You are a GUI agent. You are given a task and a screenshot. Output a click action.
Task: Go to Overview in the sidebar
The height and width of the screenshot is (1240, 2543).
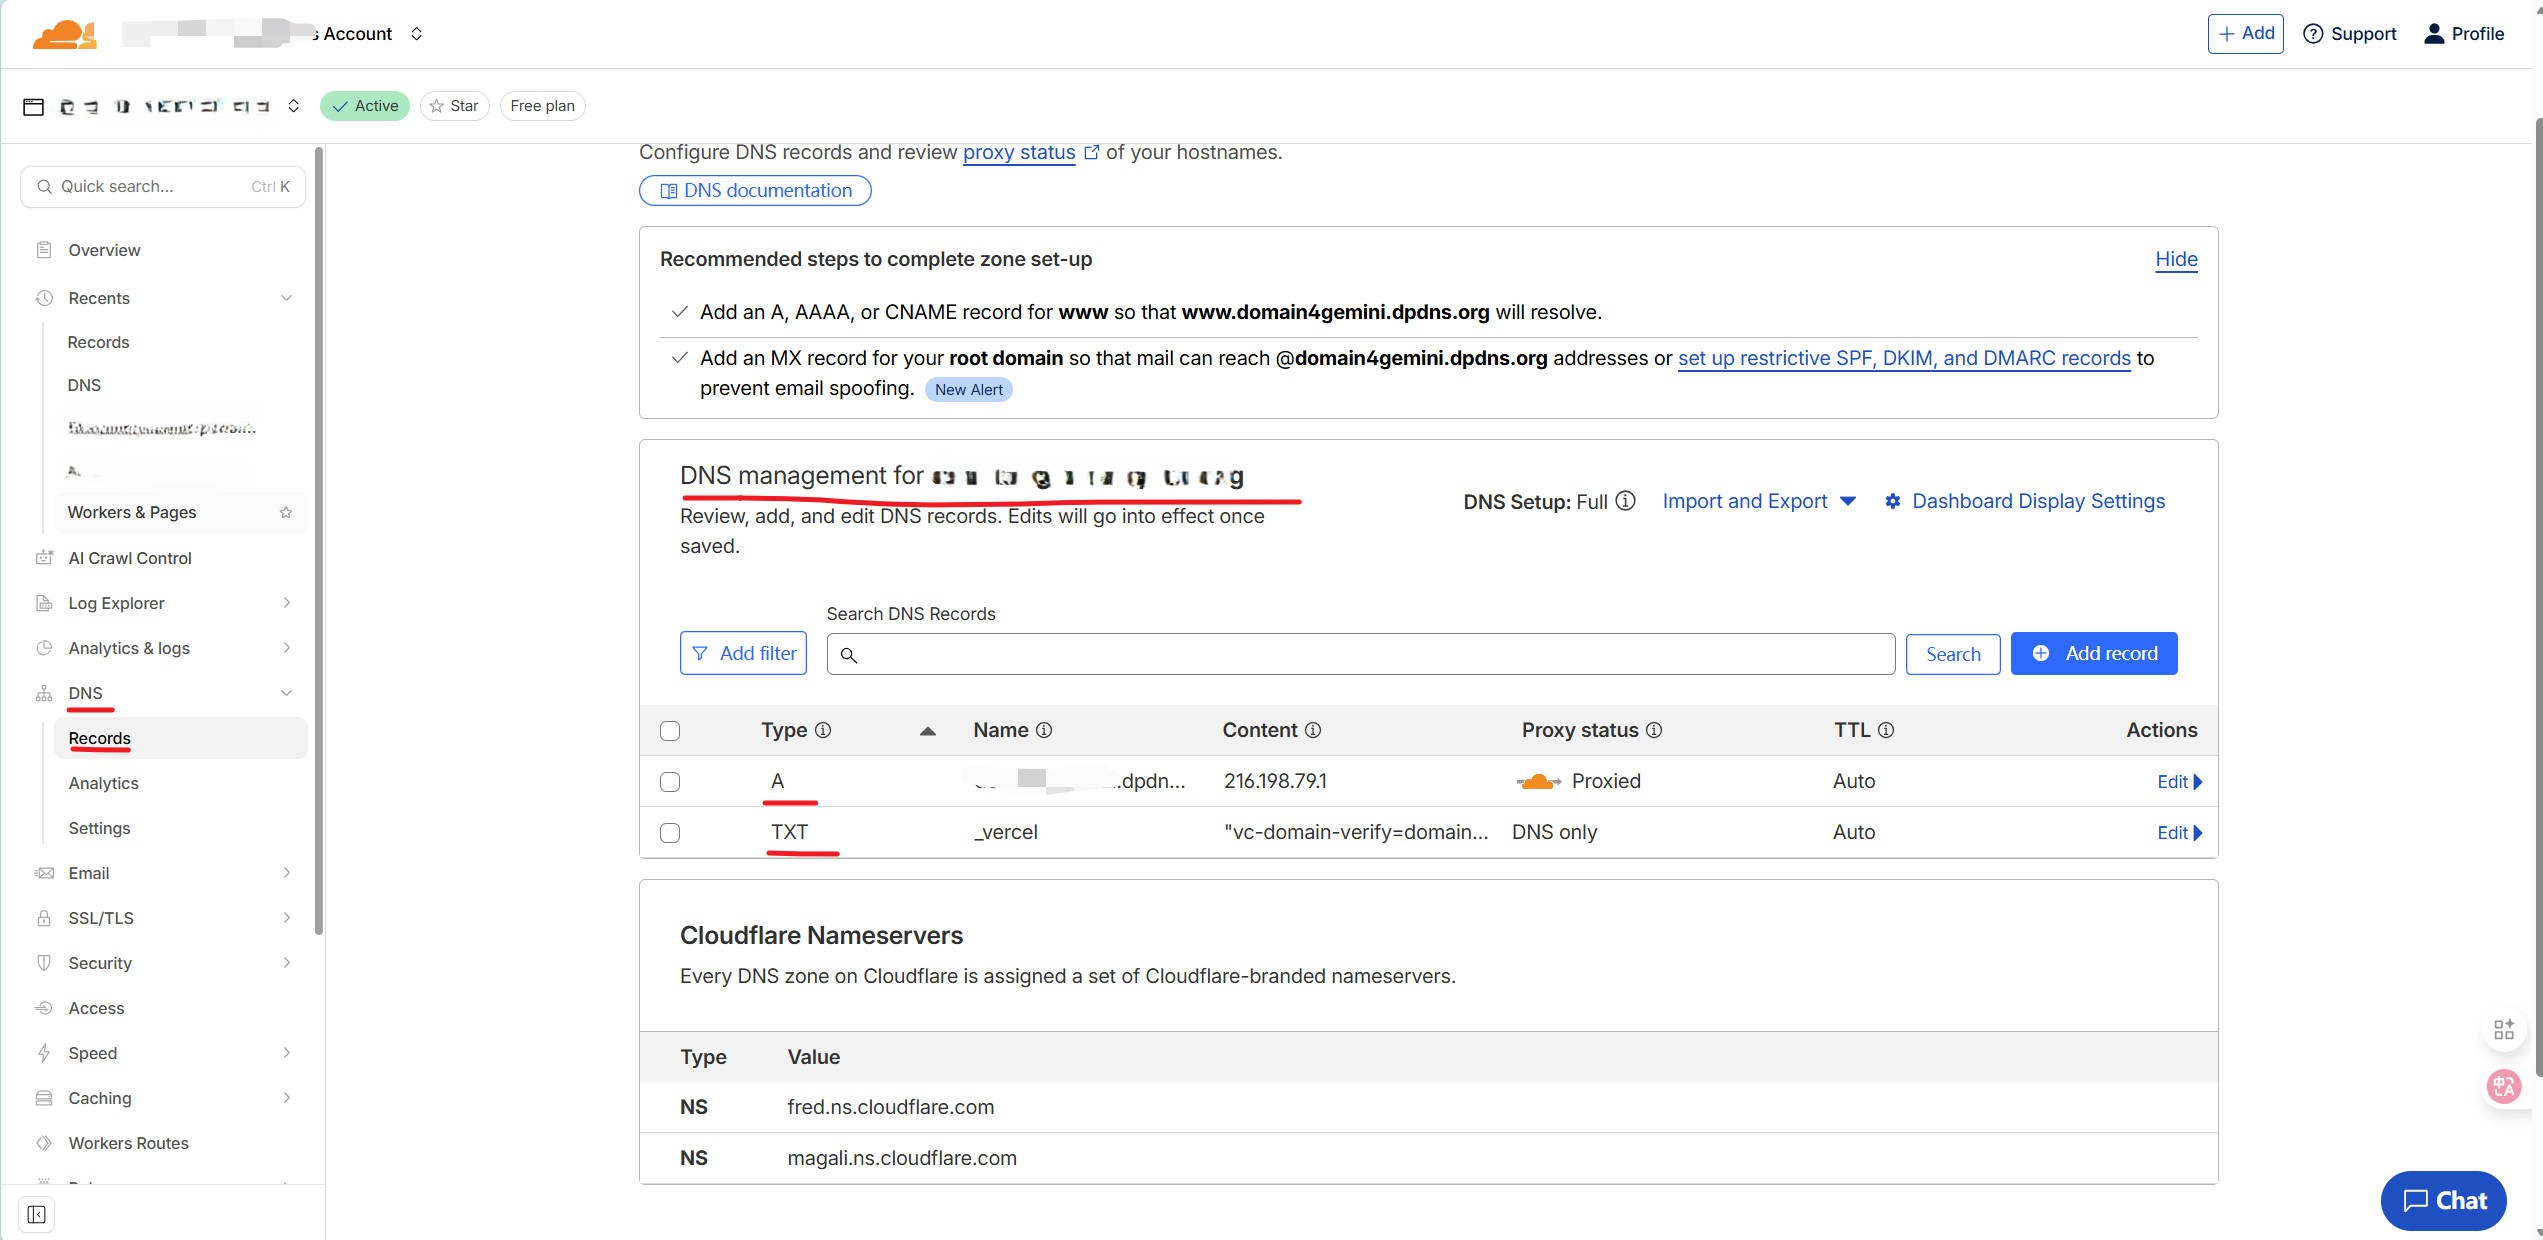pos(104,250)
